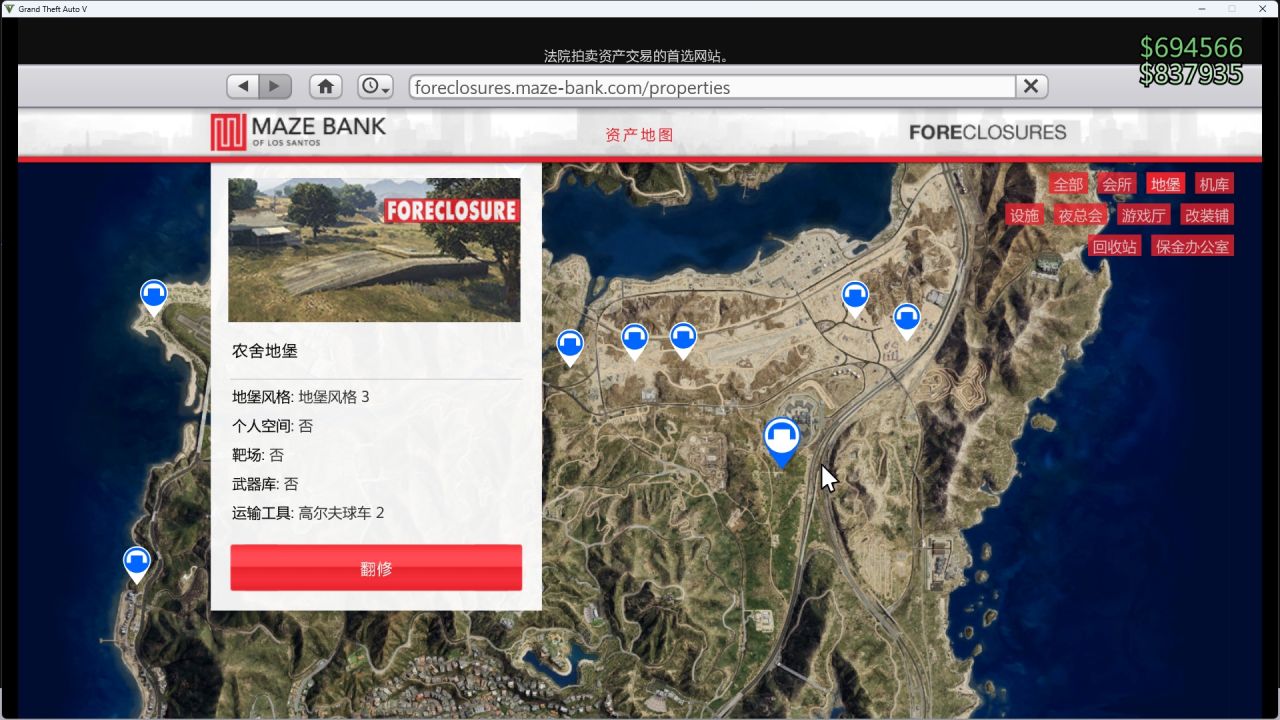Show 保金办公室 properties

pyautogui.click(x=1192, y=246)
